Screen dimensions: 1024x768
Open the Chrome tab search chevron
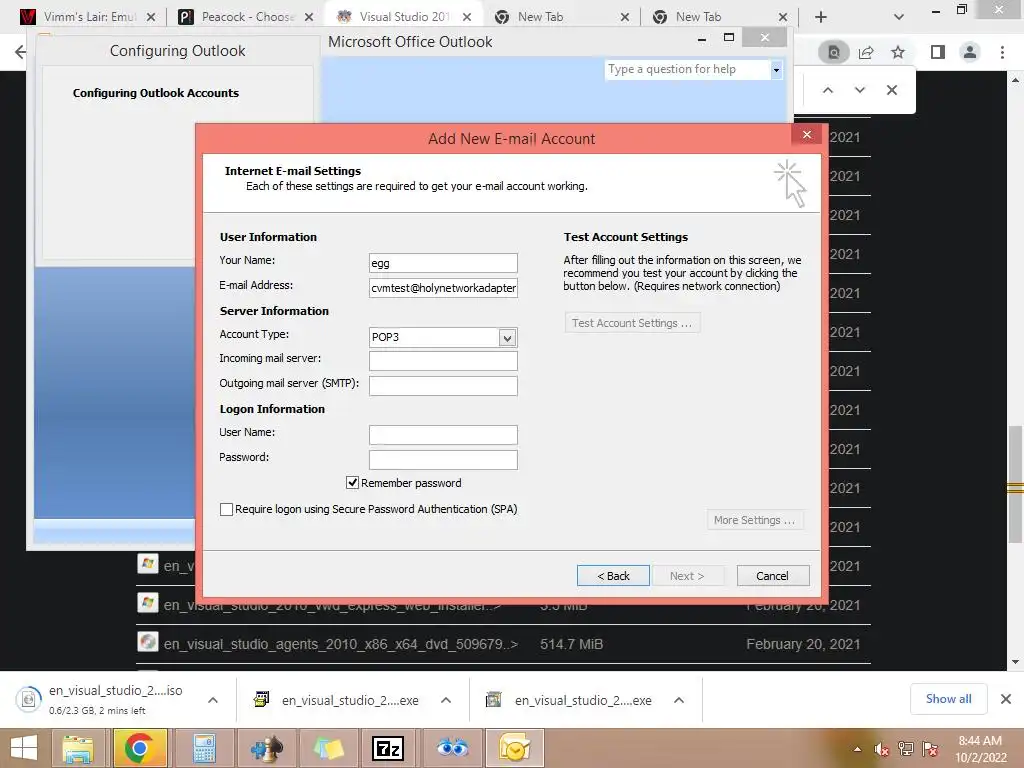pos(899,17)
